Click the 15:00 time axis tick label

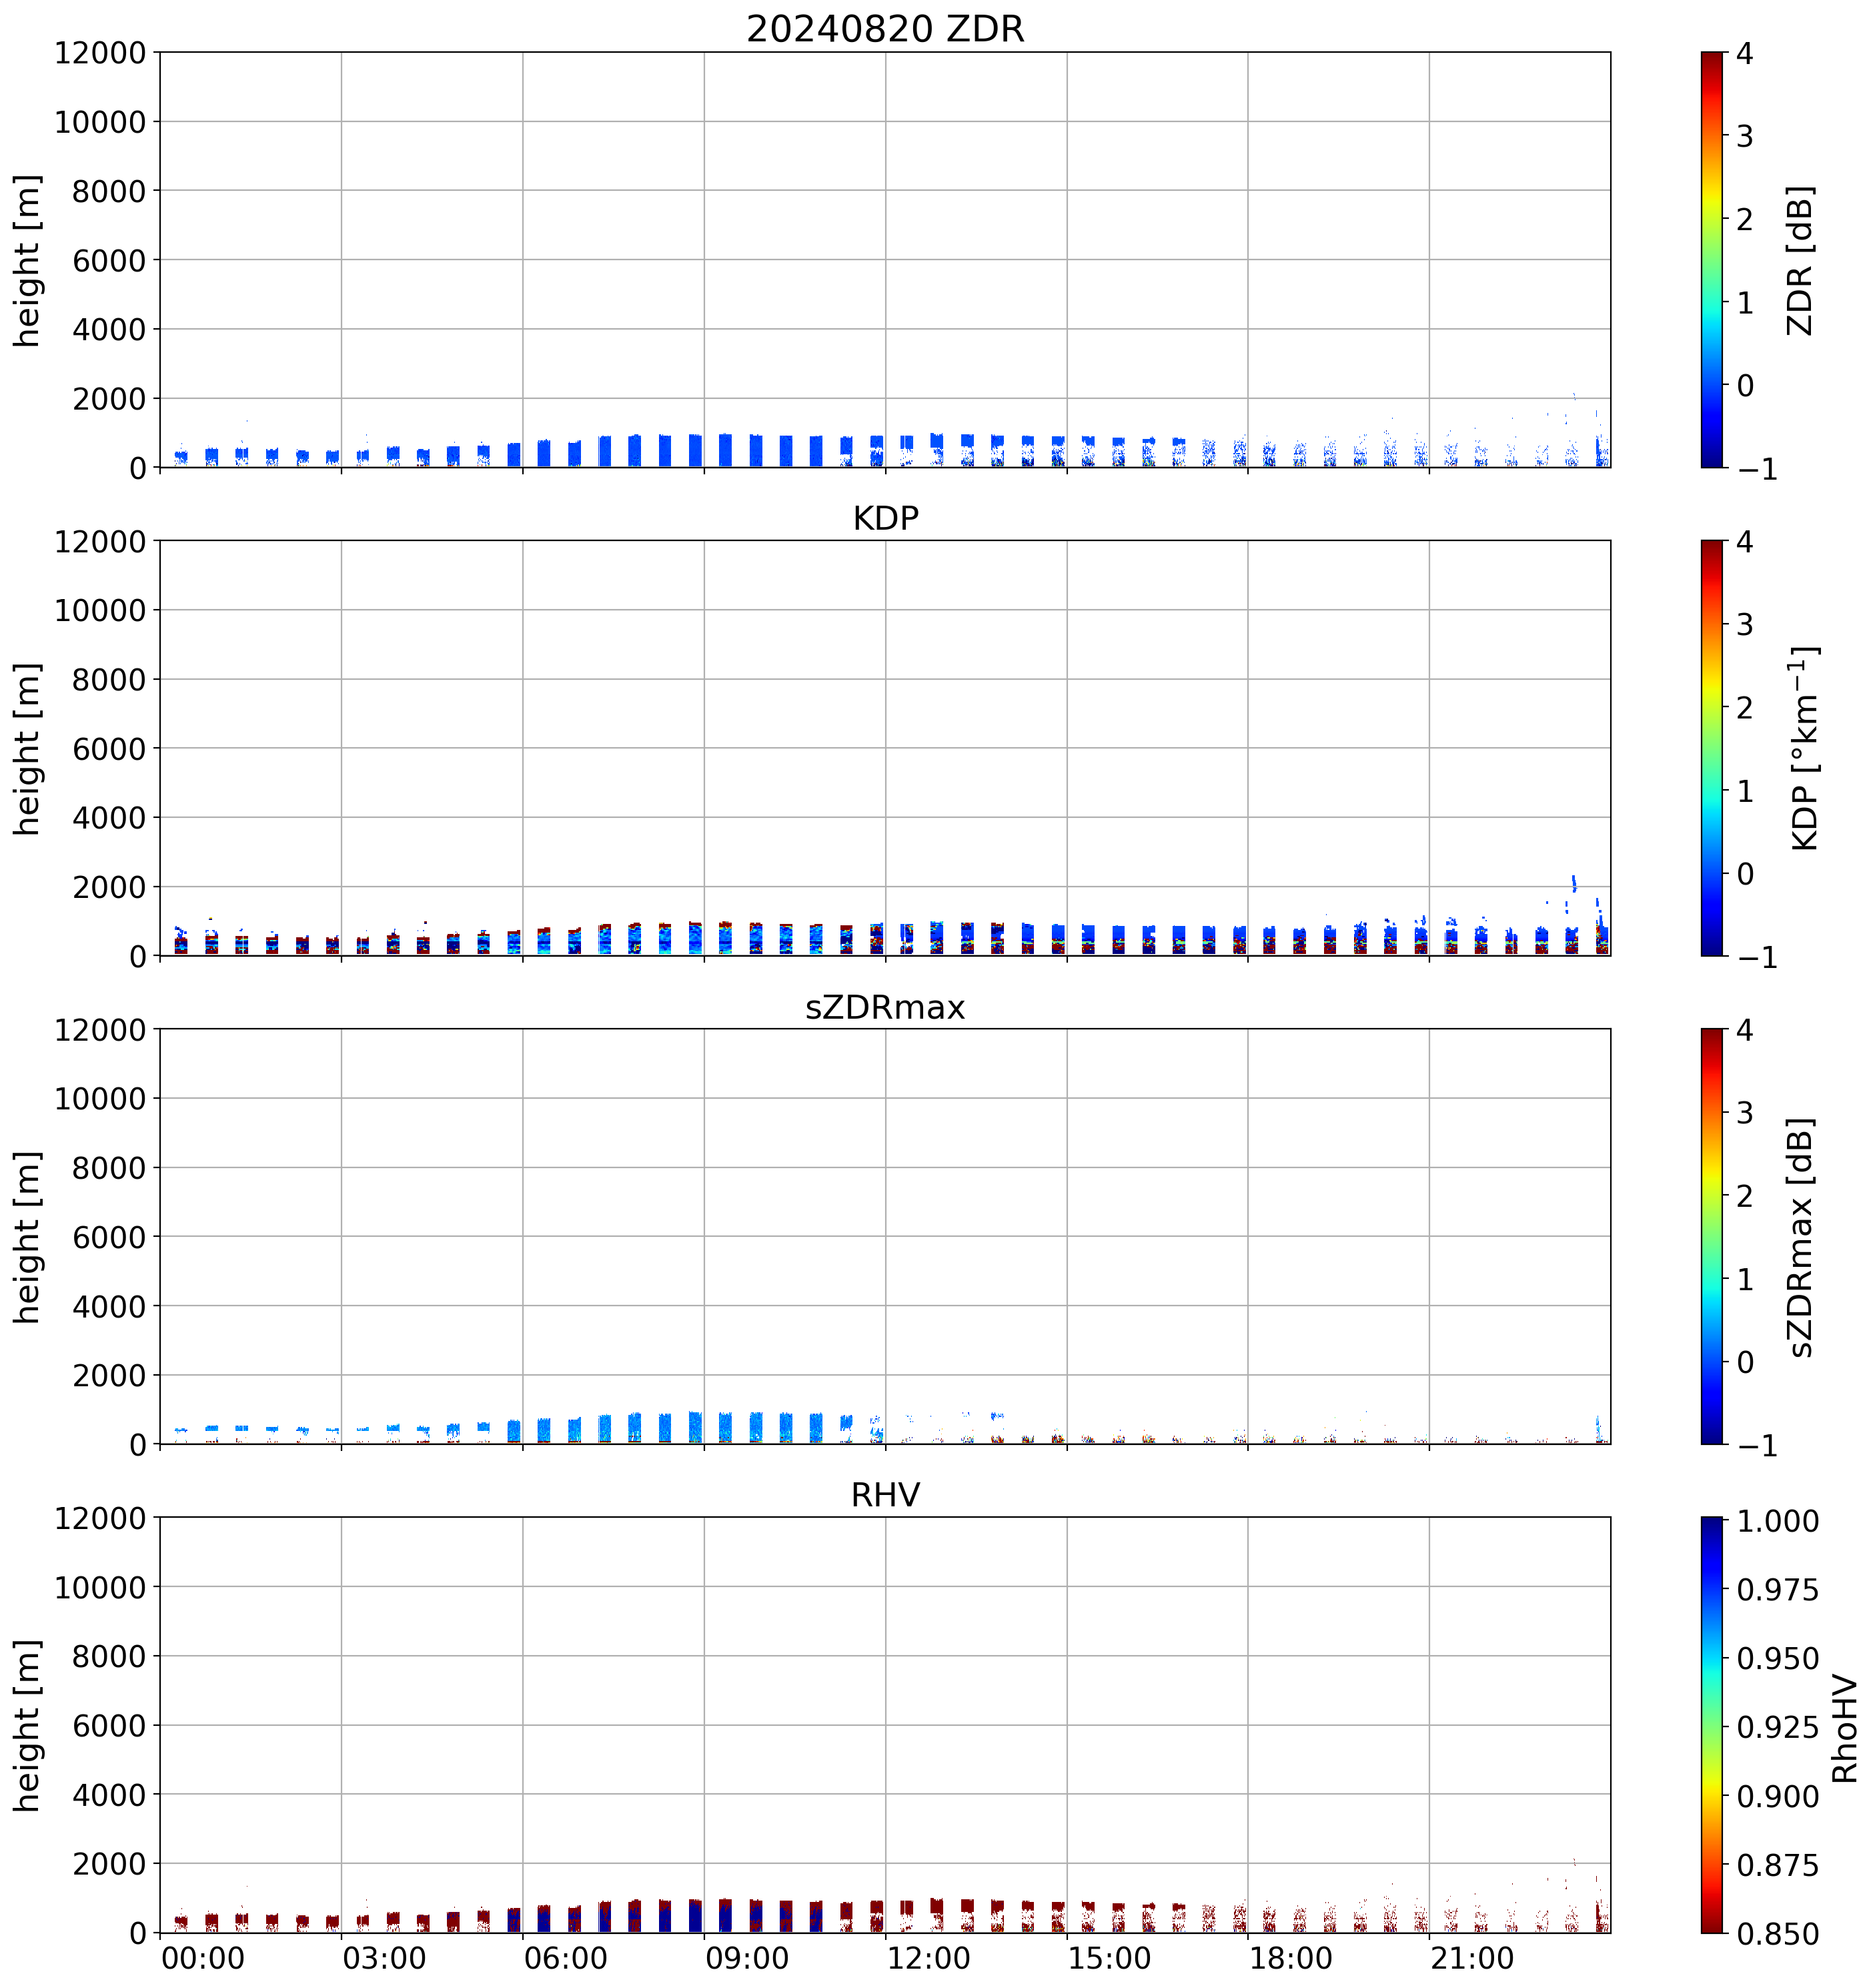(1109, 1958)
